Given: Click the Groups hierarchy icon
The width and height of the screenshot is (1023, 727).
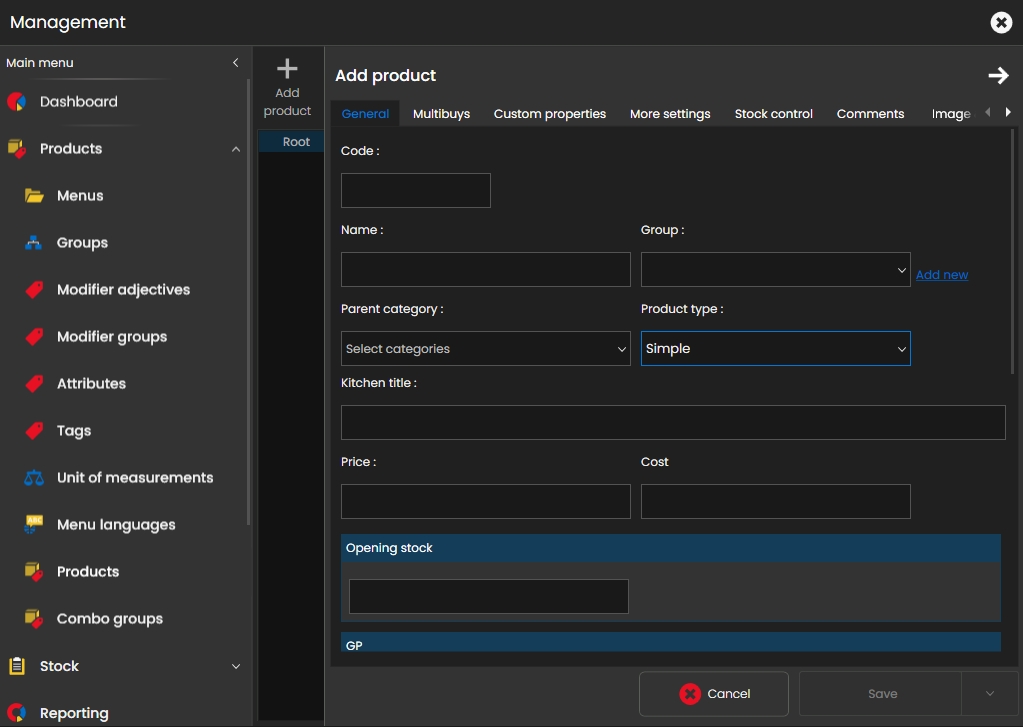Looking at the screenshot, I should (34, 243).
